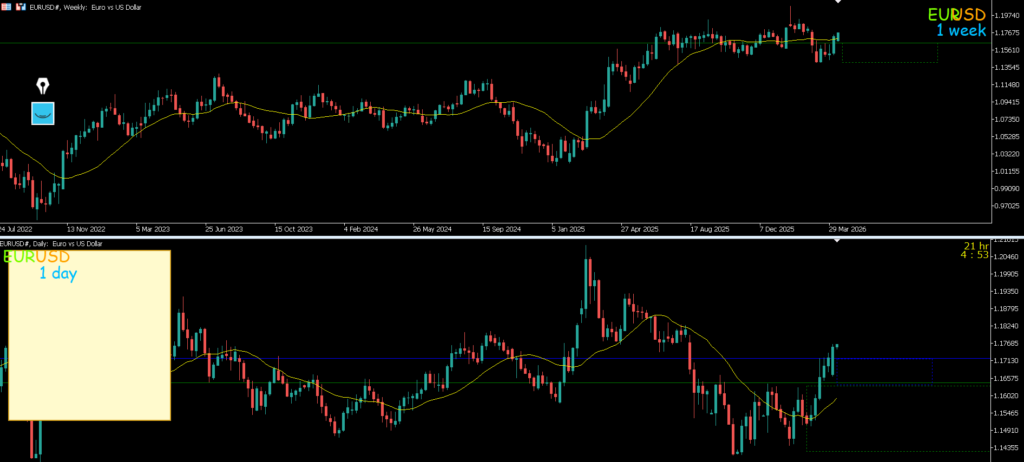Click the white pen nib icon
This screenshot has height=462, width=1024.
[43, 85]
